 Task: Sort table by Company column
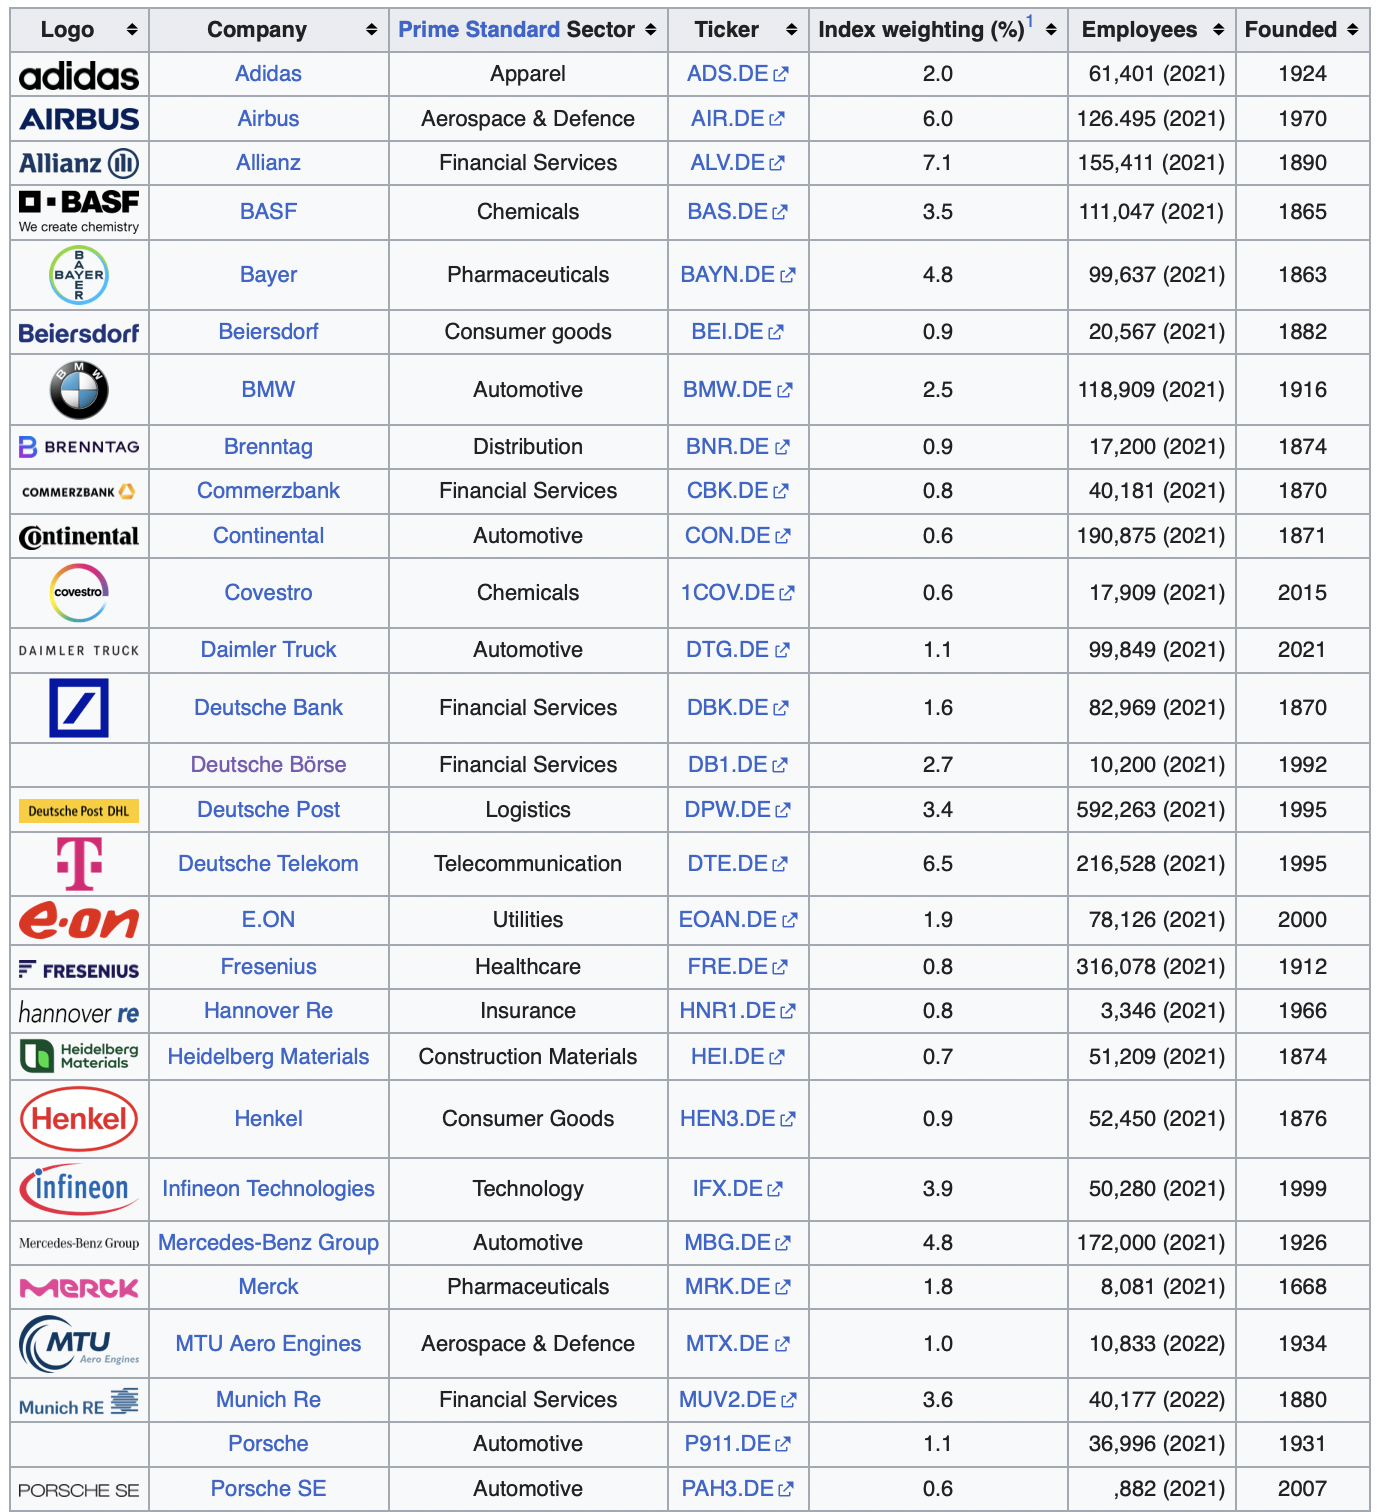coord(371,30)
